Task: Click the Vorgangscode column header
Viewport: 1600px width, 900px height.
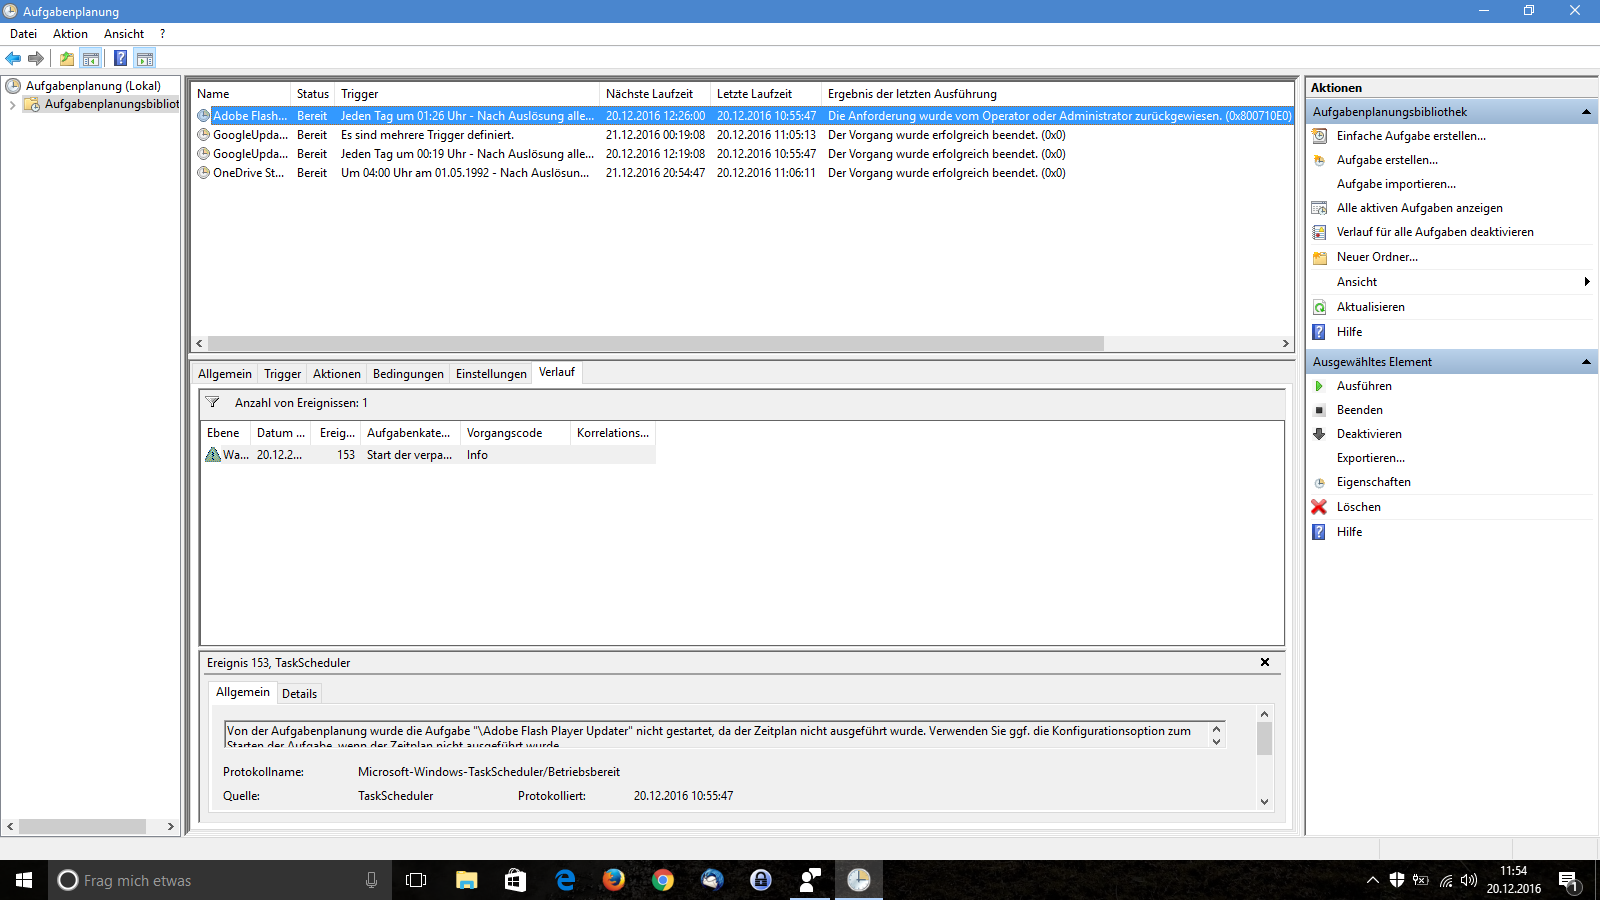Action: [x=515, y=433]
